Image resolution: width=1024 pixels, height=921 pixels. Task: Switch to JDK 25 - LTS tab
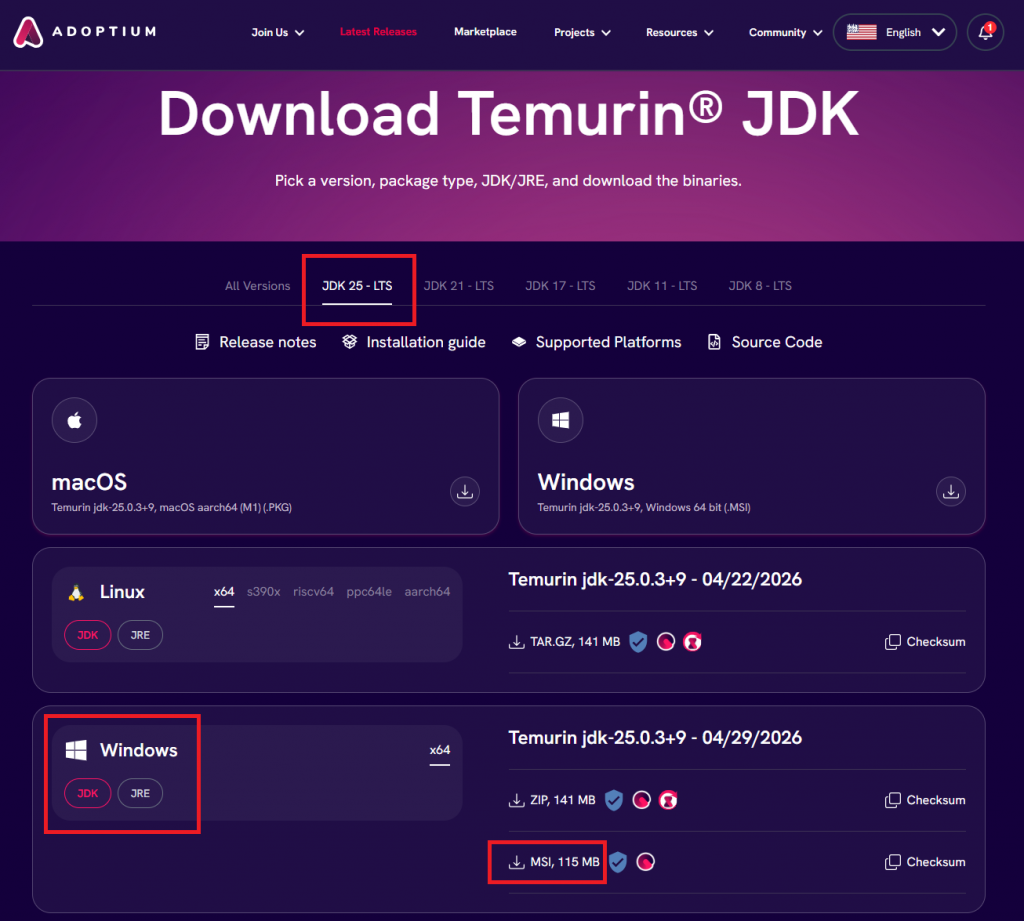tap(357, 285)
